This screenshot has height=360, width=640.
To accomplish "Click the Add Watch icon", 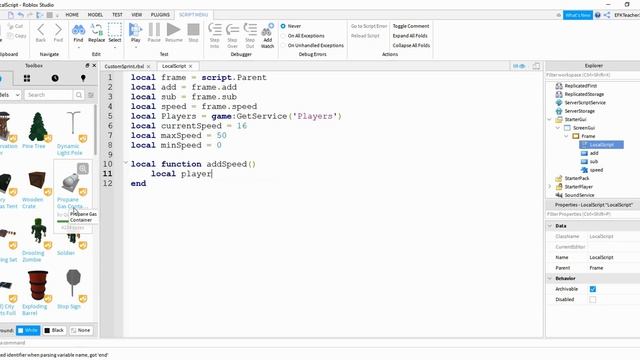I will (267, 30).
